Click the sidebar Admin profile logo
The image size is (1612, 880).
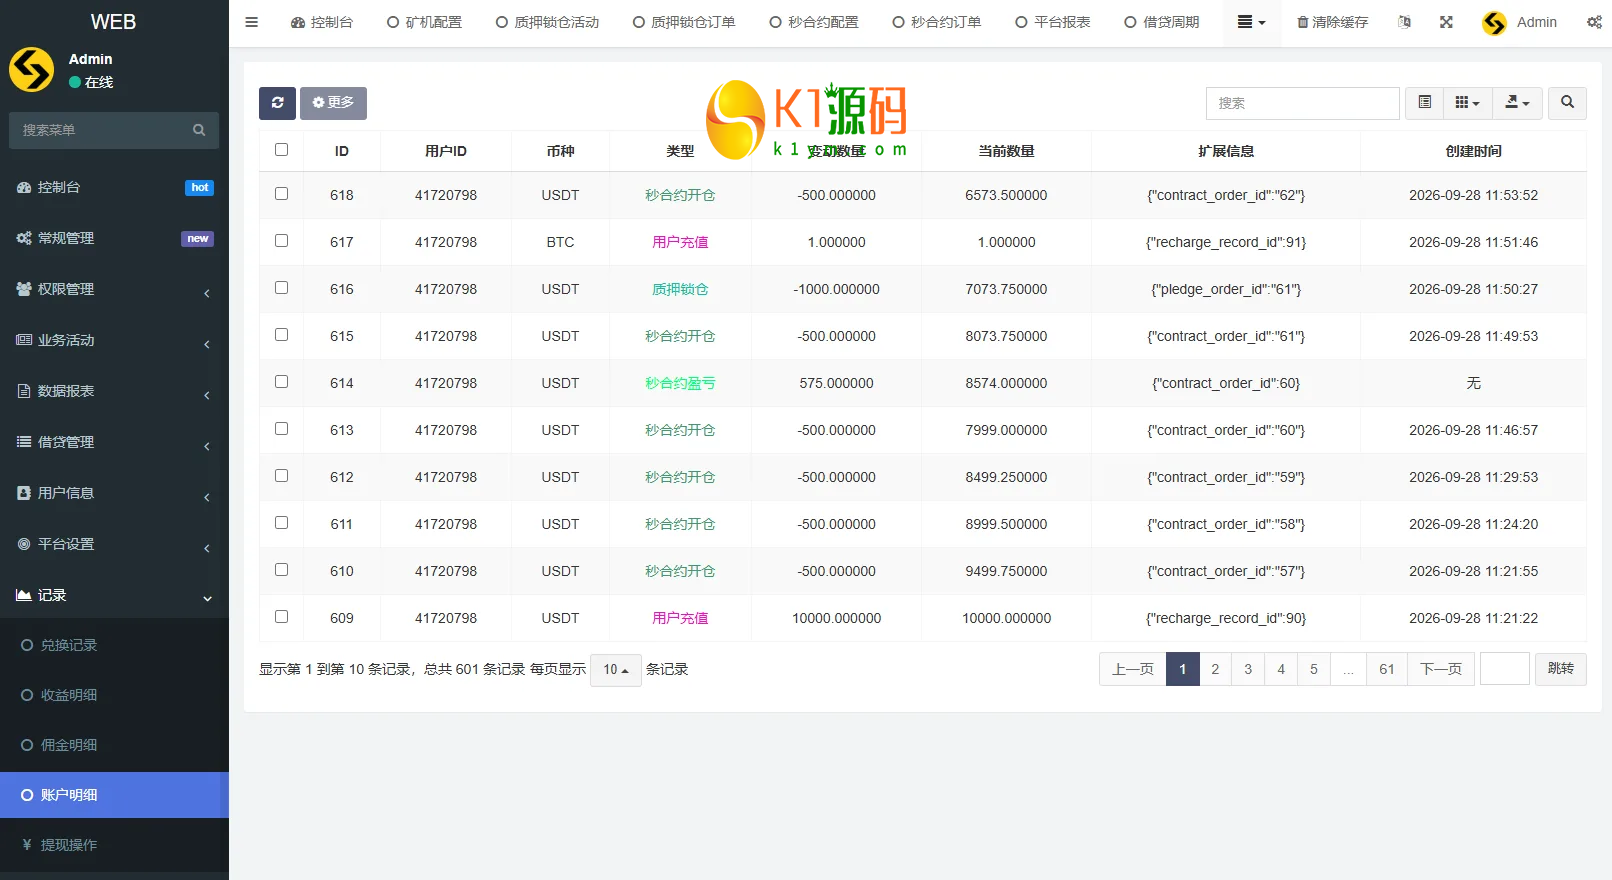click(x=31, y=70)
